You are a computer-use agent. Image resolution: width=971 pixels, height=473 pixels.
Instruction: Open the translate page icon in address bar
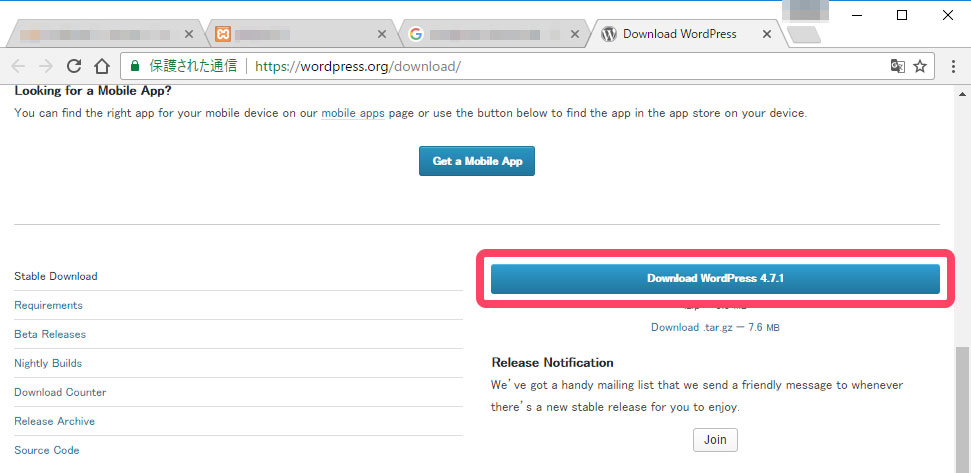(x=897, y=66)
